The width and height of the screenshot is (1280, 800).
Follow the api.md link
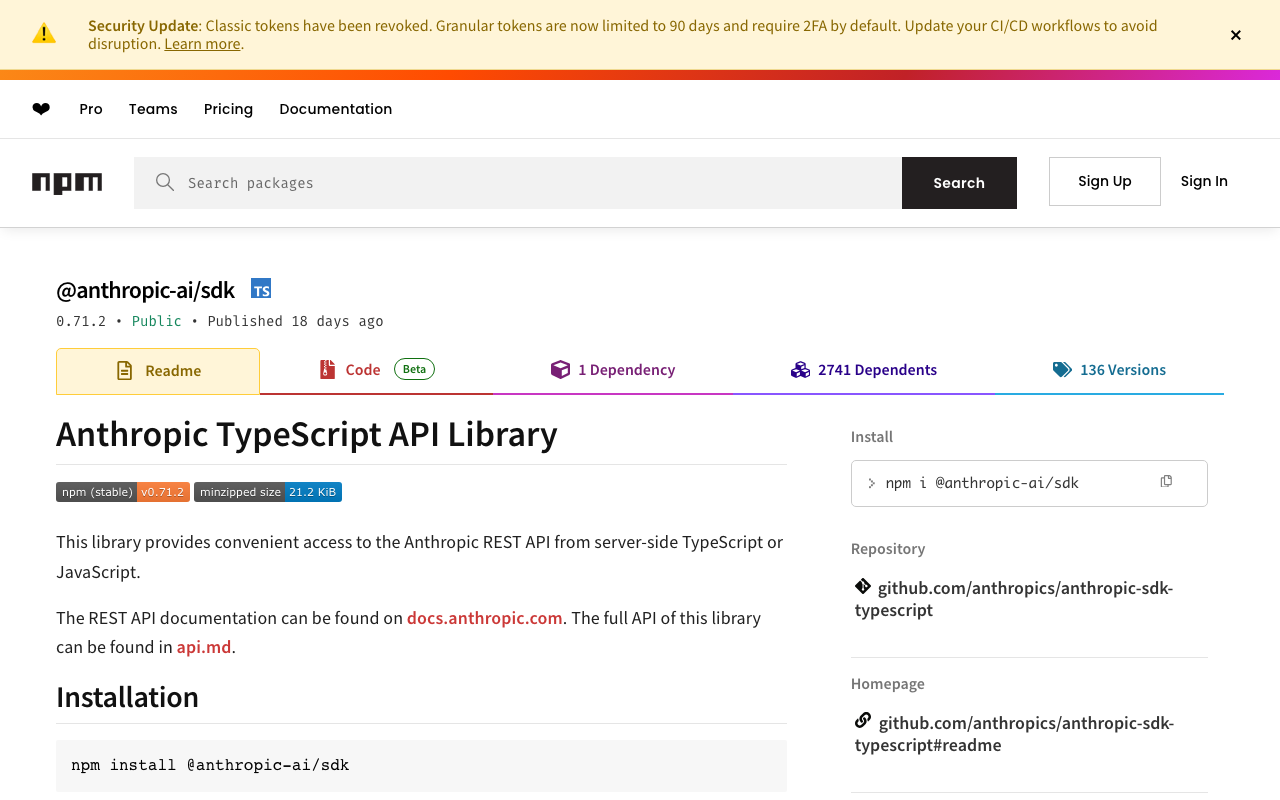coord(204,647)
